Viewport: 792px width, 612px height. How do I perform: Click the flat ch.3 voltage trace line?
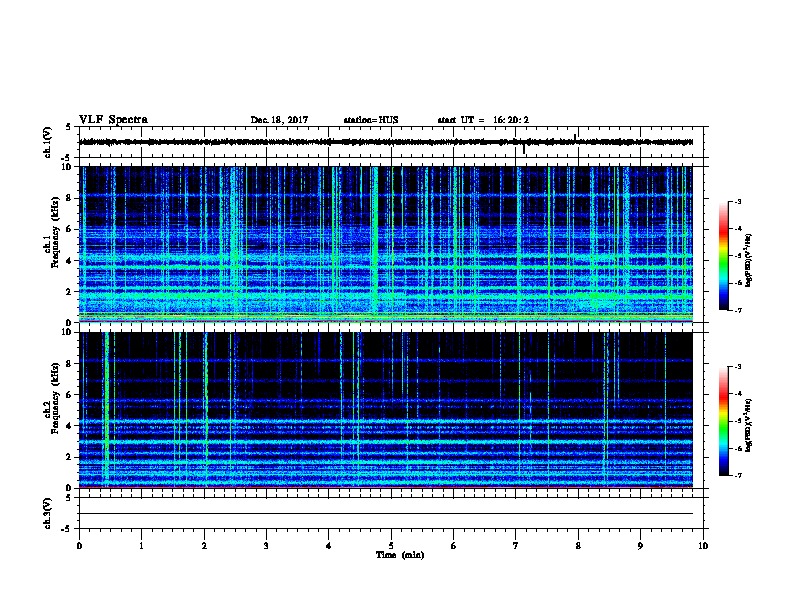(x=386, y=514)
